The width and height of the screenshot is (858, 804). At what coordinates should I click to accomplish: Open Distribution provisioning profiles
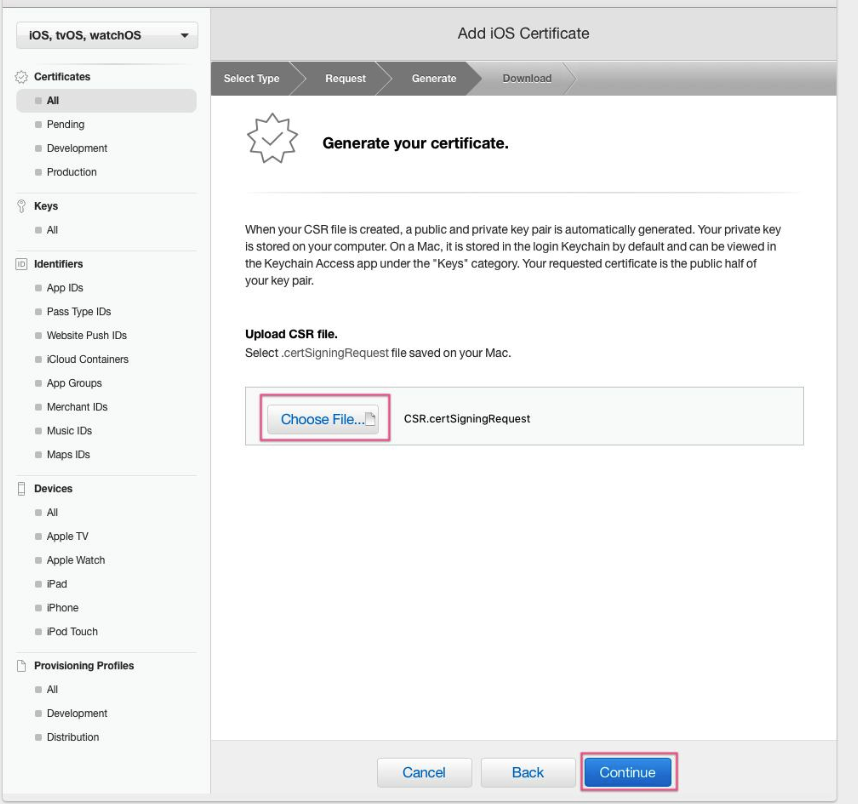click(73, 737)
